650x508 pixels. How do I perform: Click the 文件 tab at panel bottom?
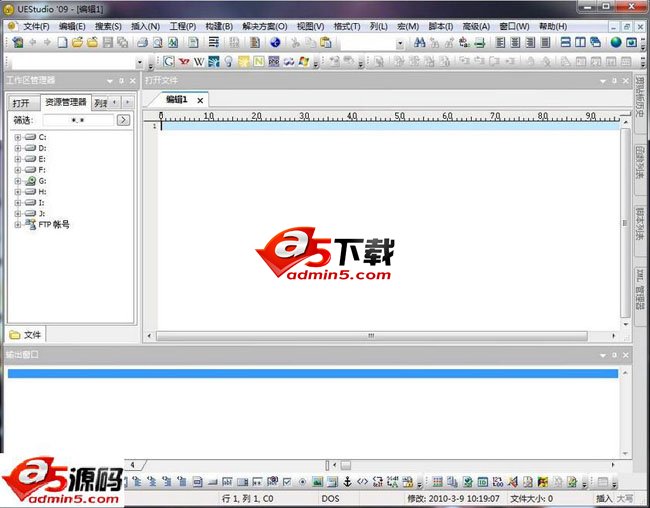26,334
